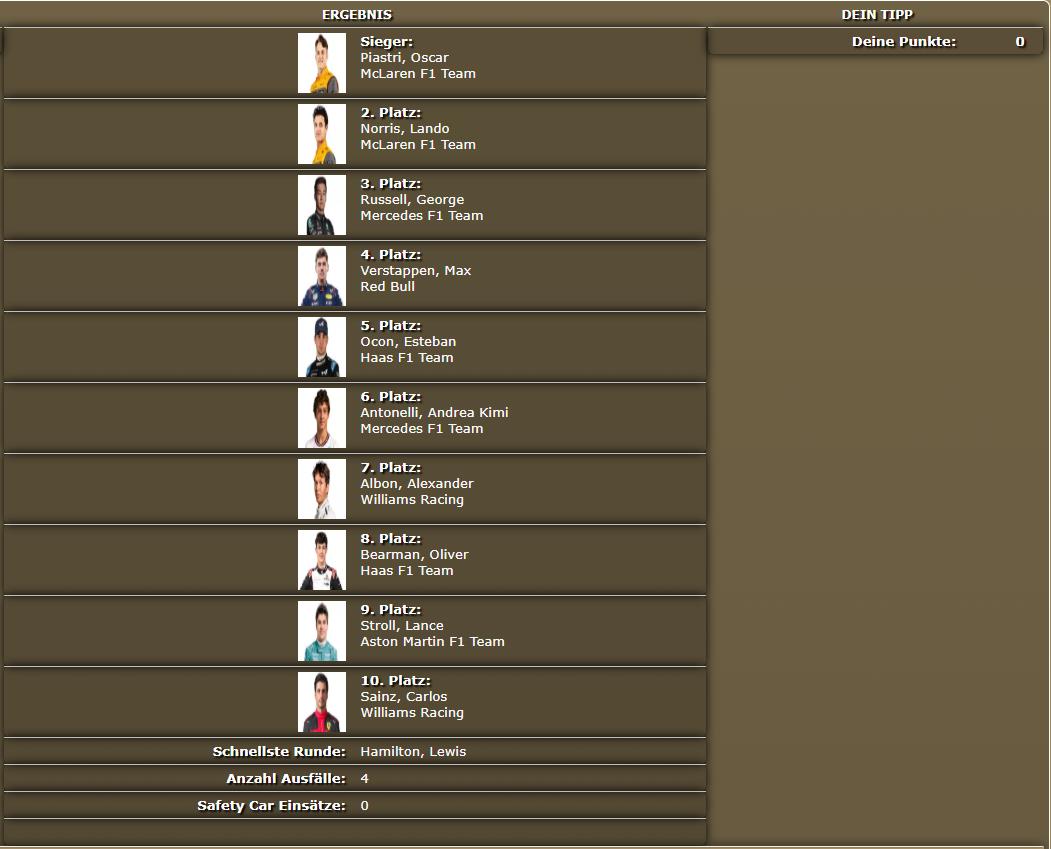
Task: Click the Red Bull team name
Action: 388,287
